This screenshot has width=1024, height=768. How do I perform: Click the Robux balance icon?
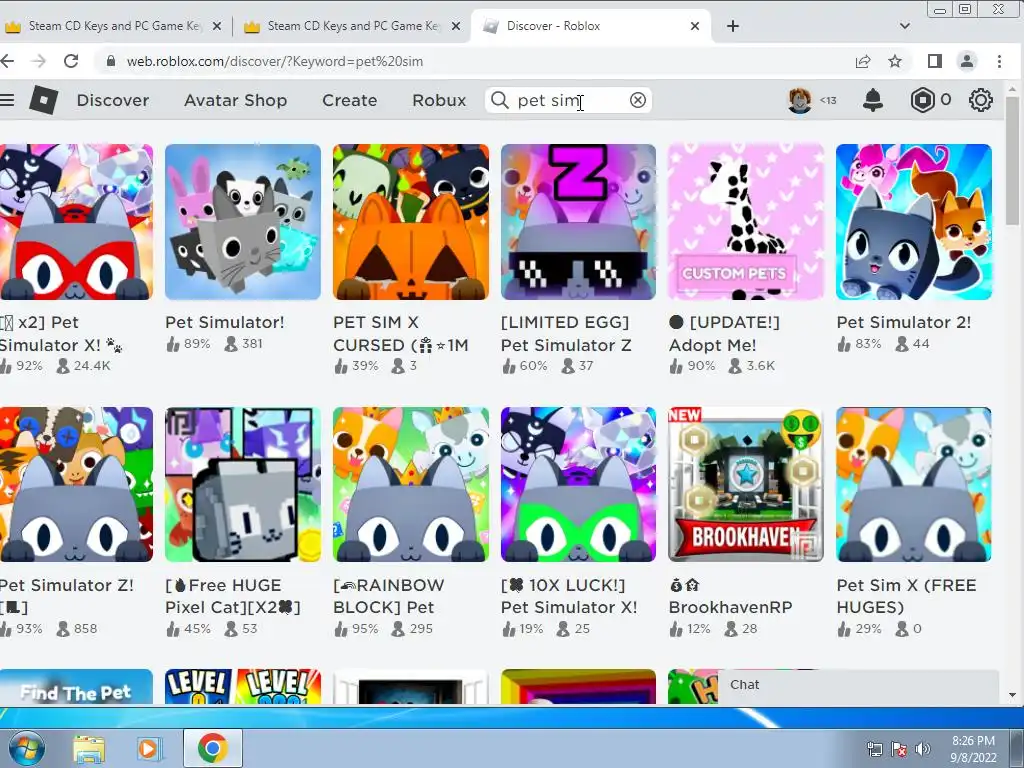[x=922, y=100]
